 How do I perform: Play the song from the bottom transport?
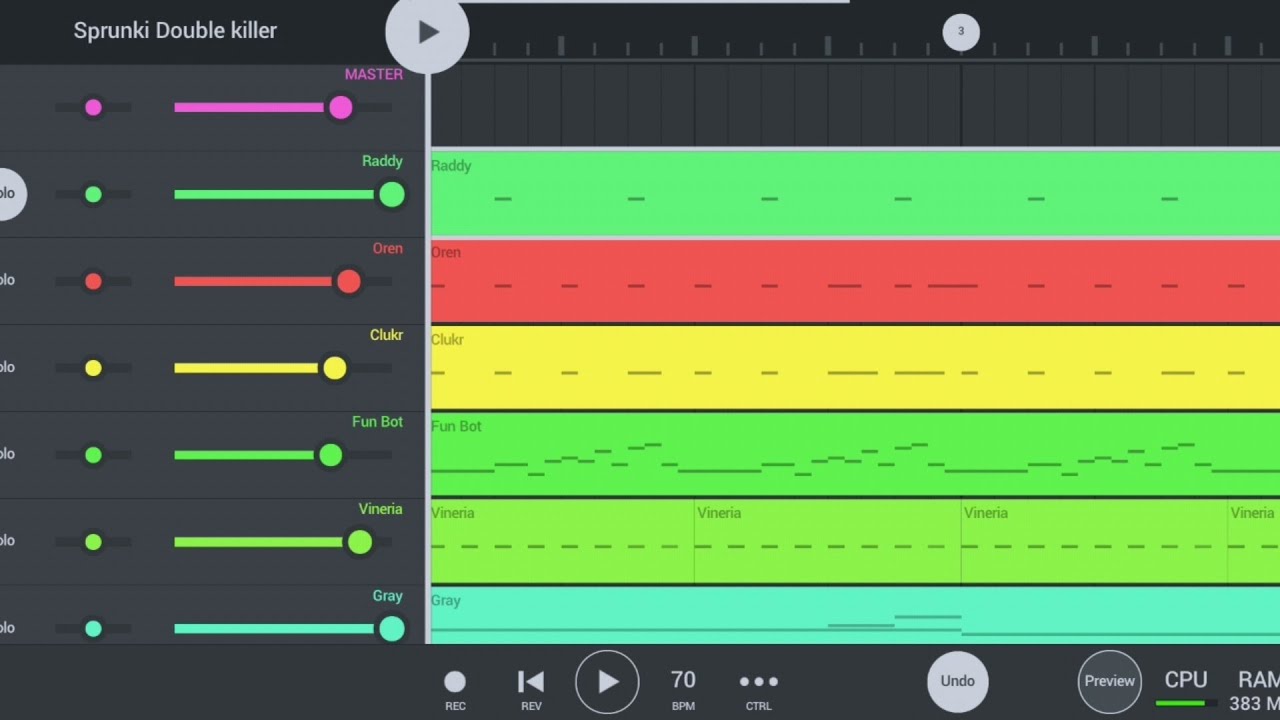point(607,682)
